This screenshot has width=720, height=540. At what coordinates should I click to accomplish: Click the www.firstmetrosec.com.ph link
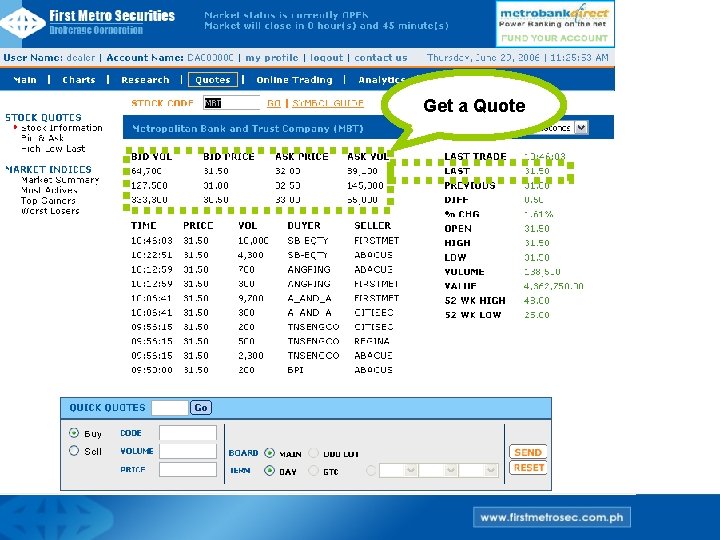(x=552, y=518)
